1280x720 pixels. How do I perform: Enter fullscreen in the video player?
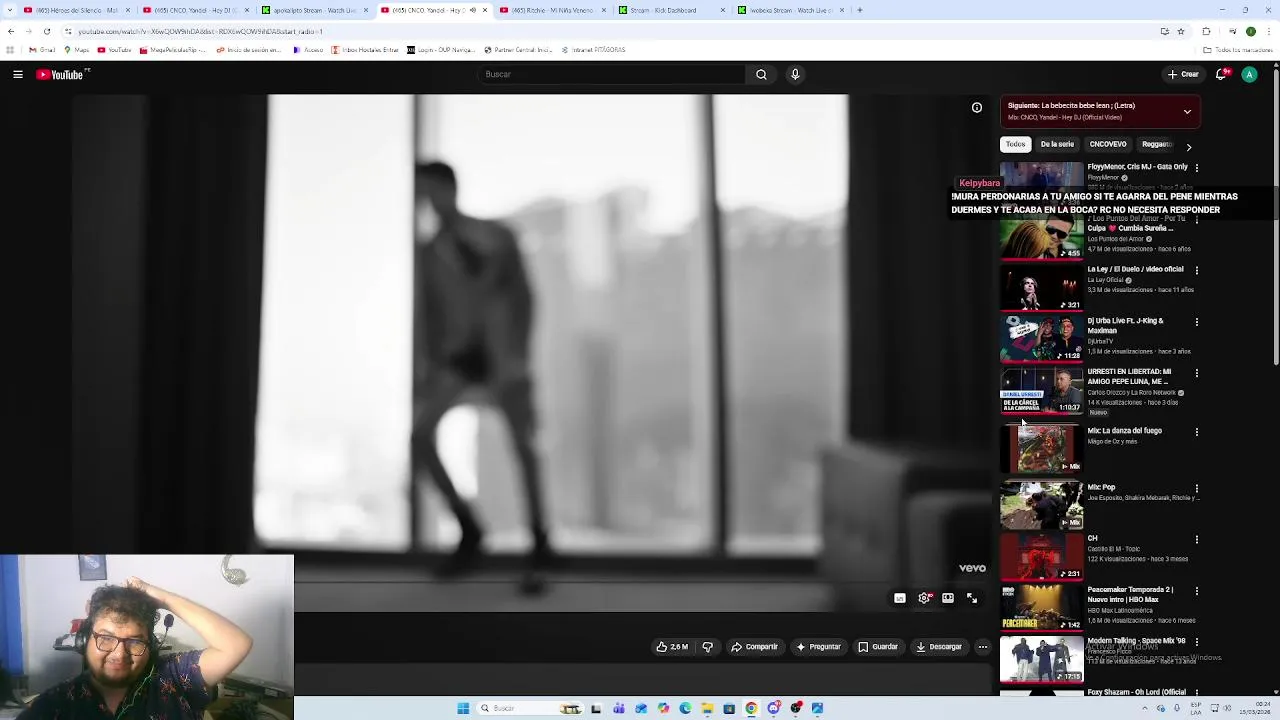(x=972, y=598)
